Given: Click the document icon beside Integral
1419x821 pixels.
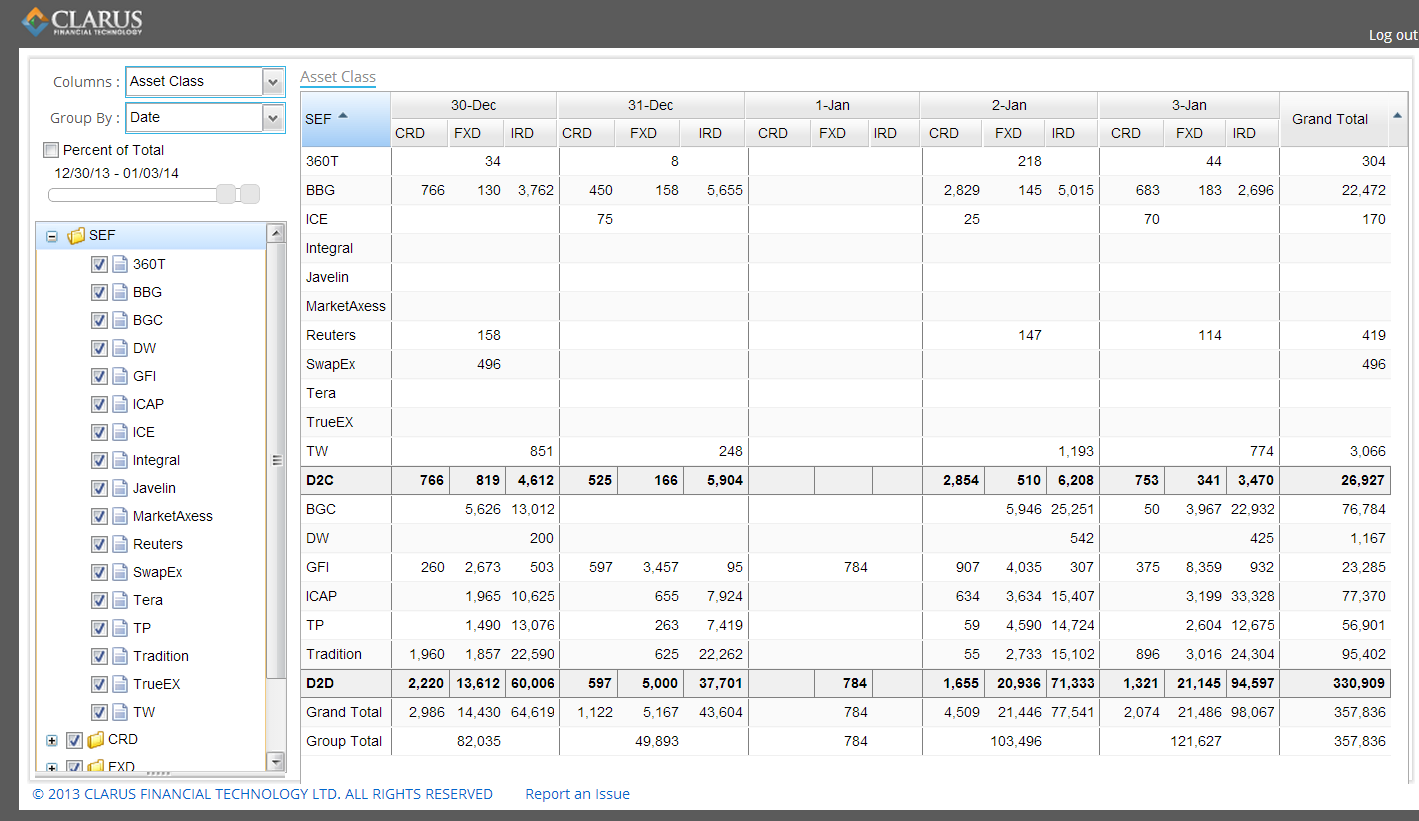Looking at the screenshot, I should coord(120,460).
